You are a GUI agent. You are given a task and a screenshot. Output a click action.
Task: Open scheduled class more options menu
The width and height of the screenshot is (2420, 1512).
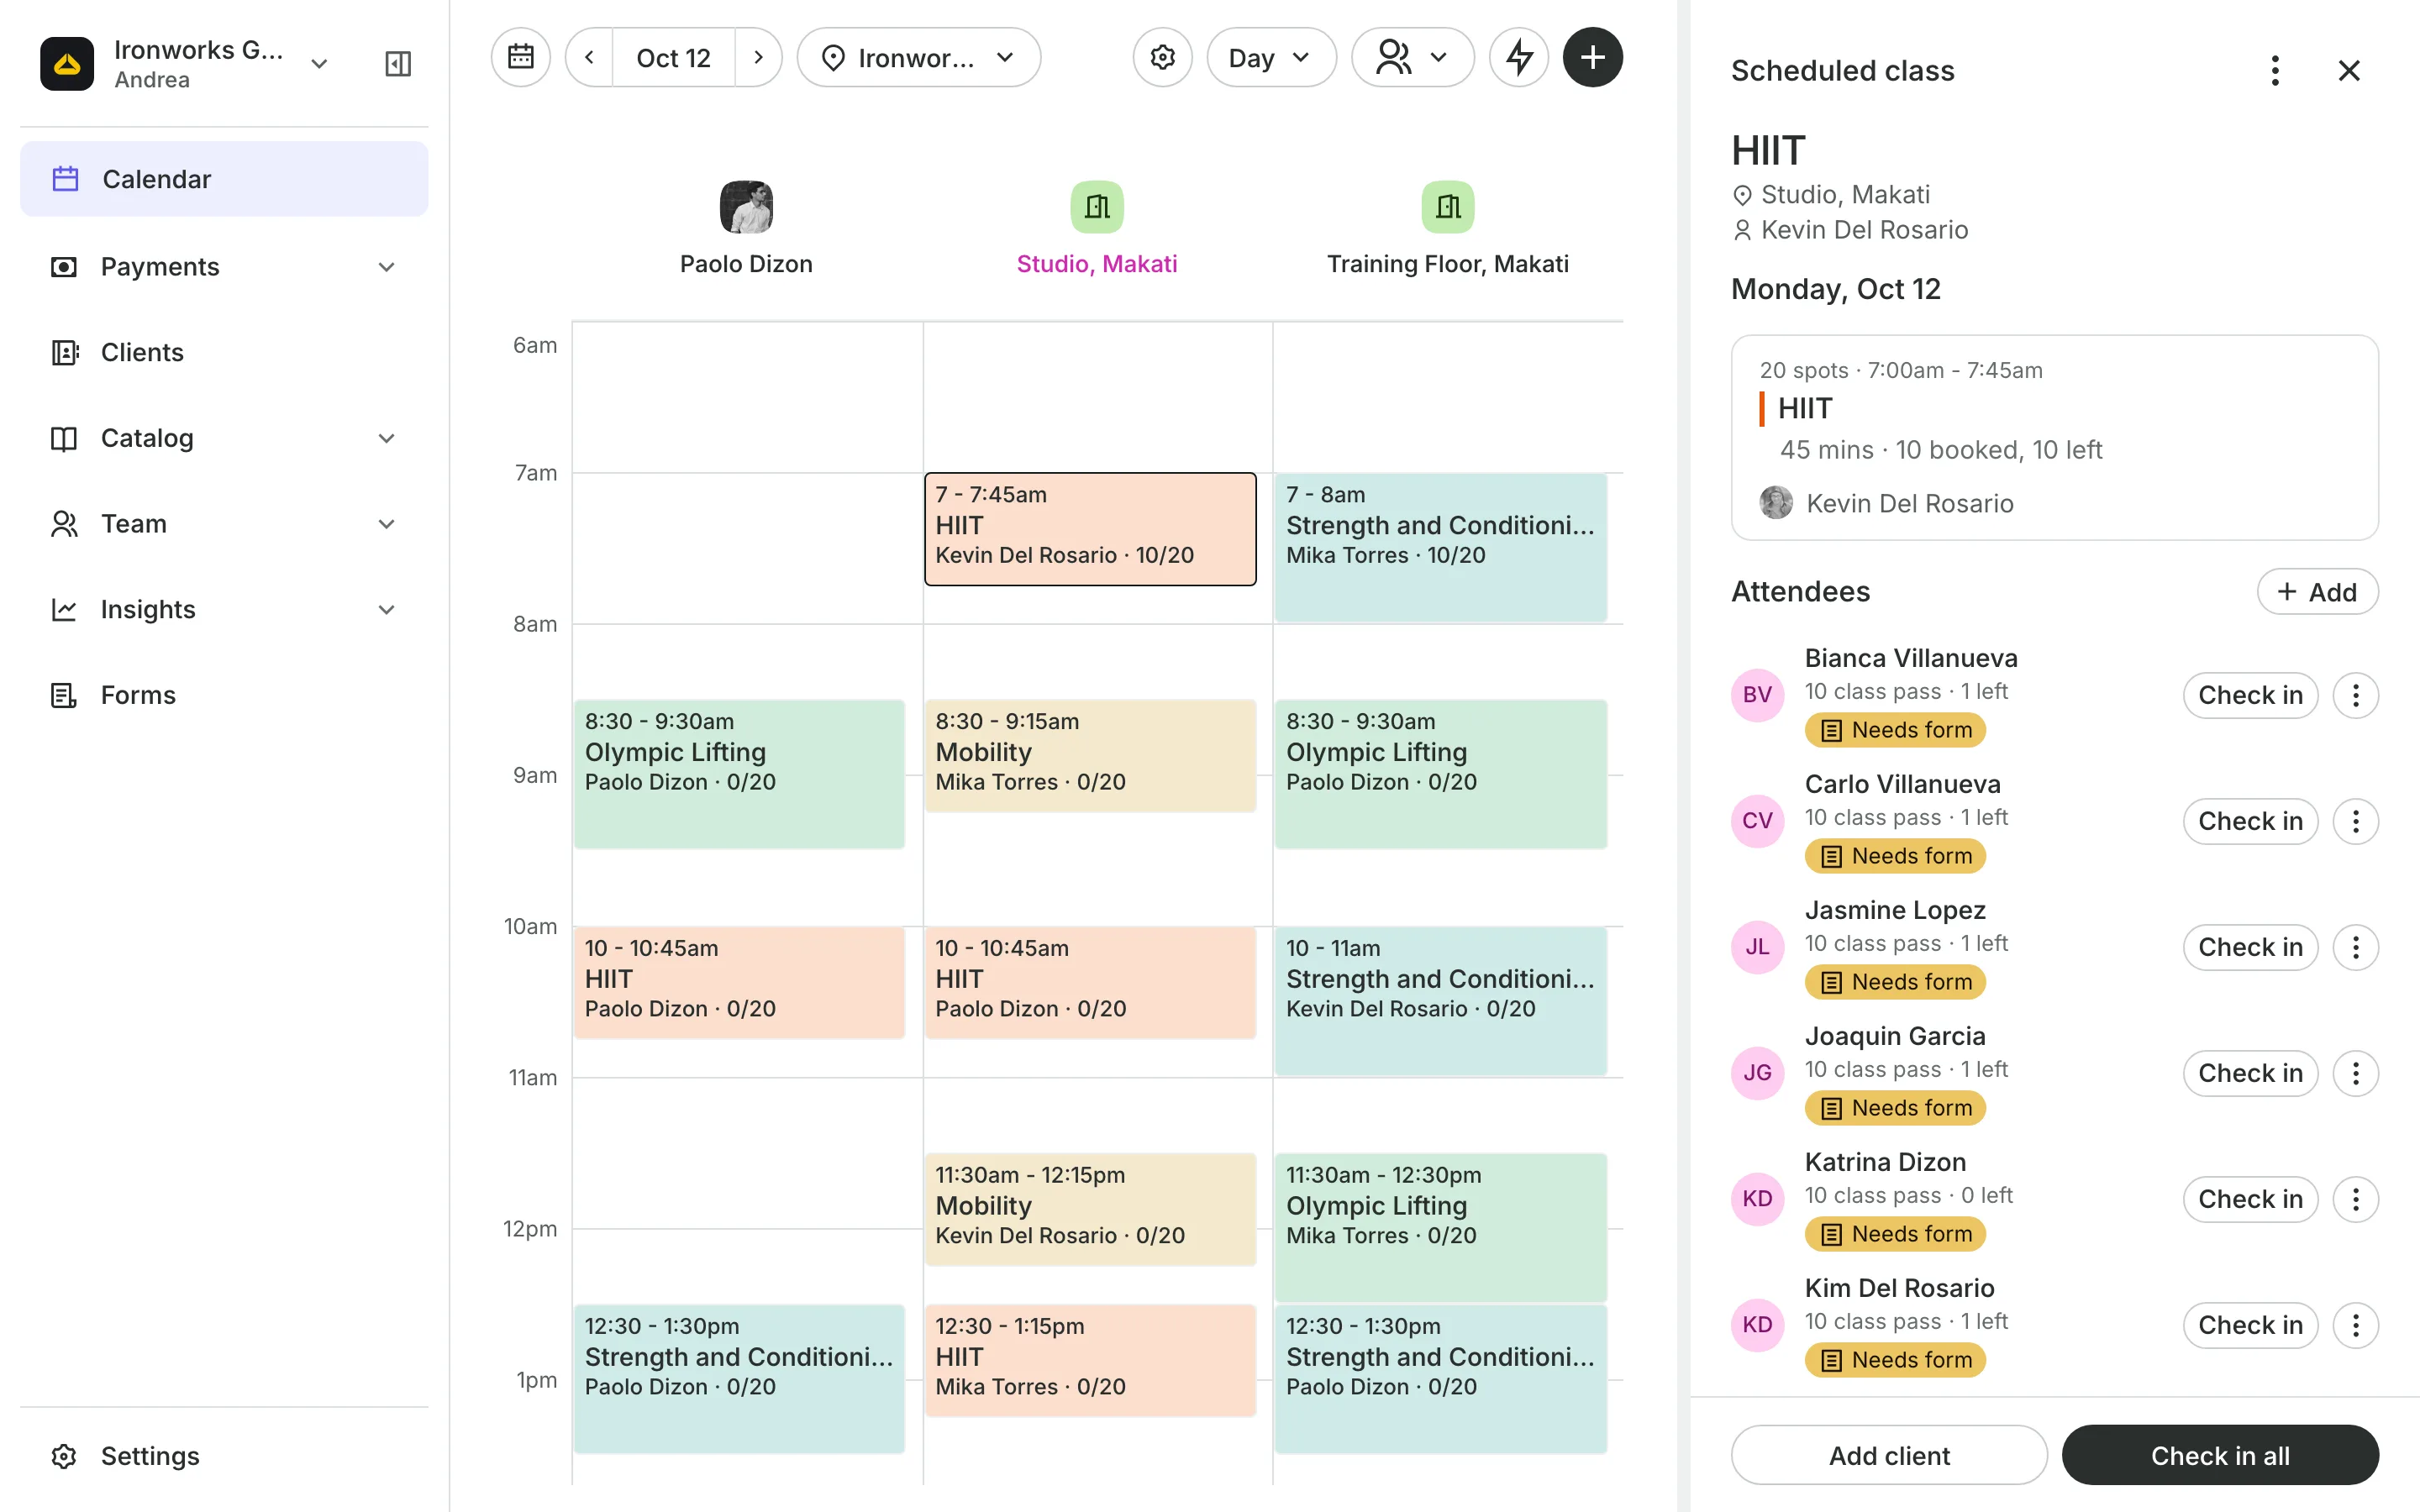coord(2275,70)
